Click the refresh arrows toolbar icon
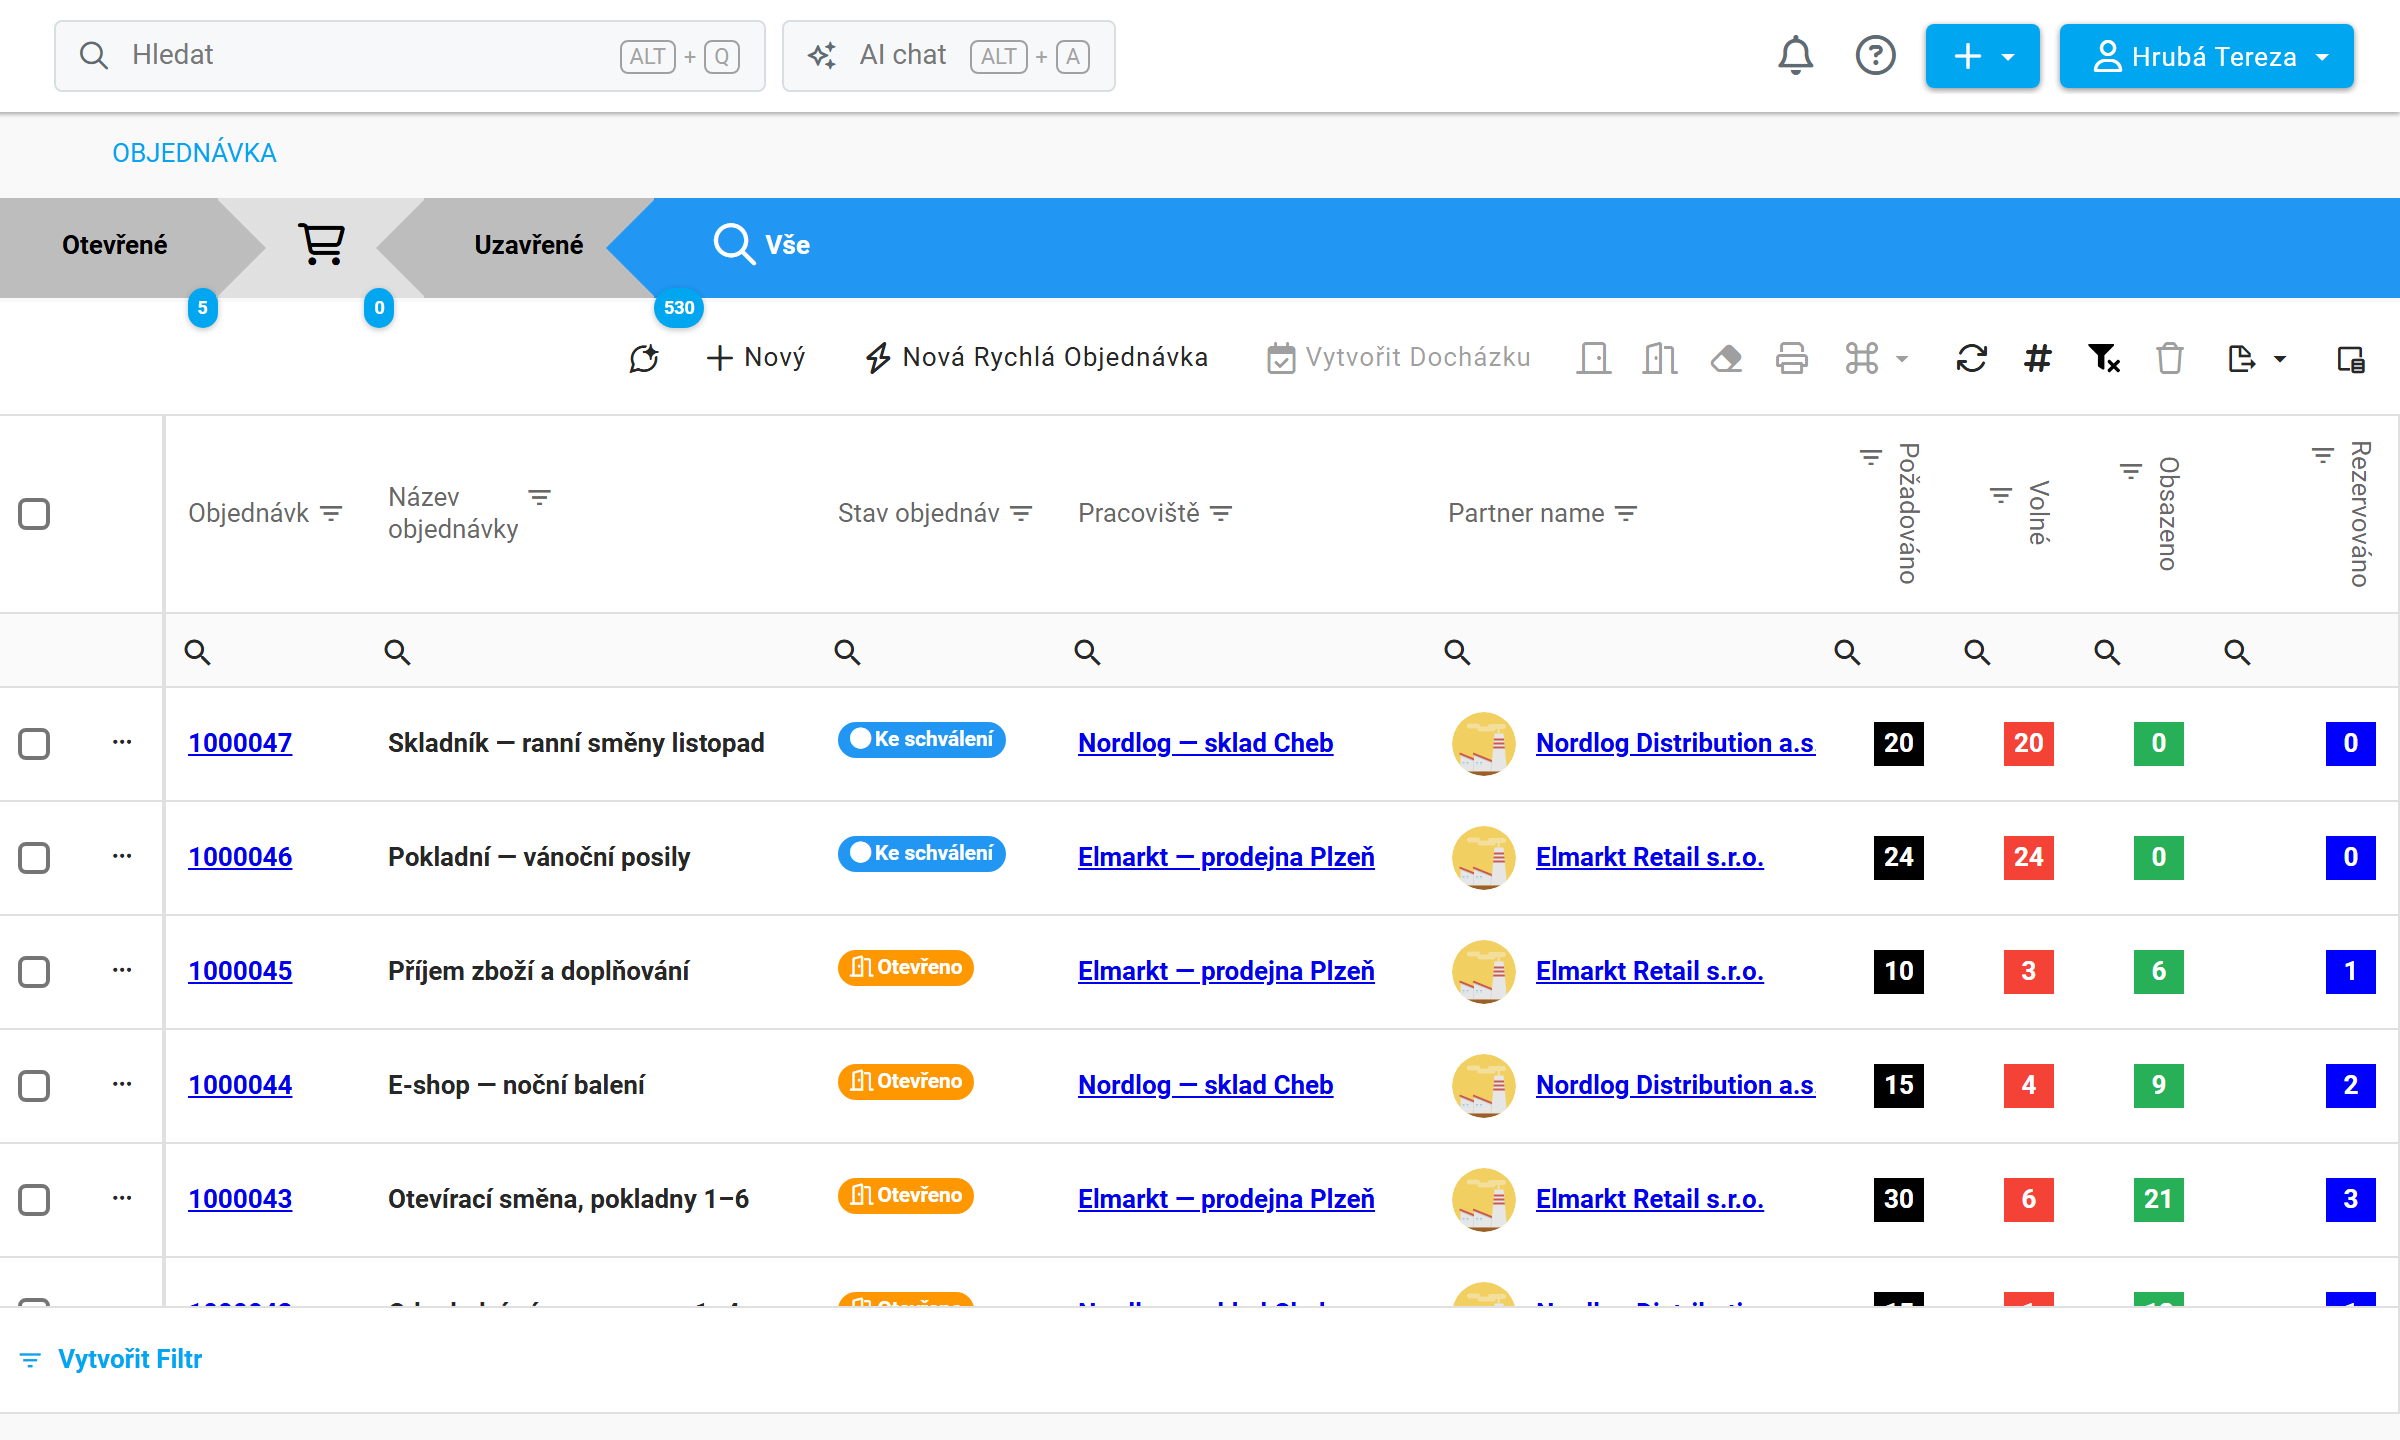2400x1440 pixels. tap(1971, 358)
